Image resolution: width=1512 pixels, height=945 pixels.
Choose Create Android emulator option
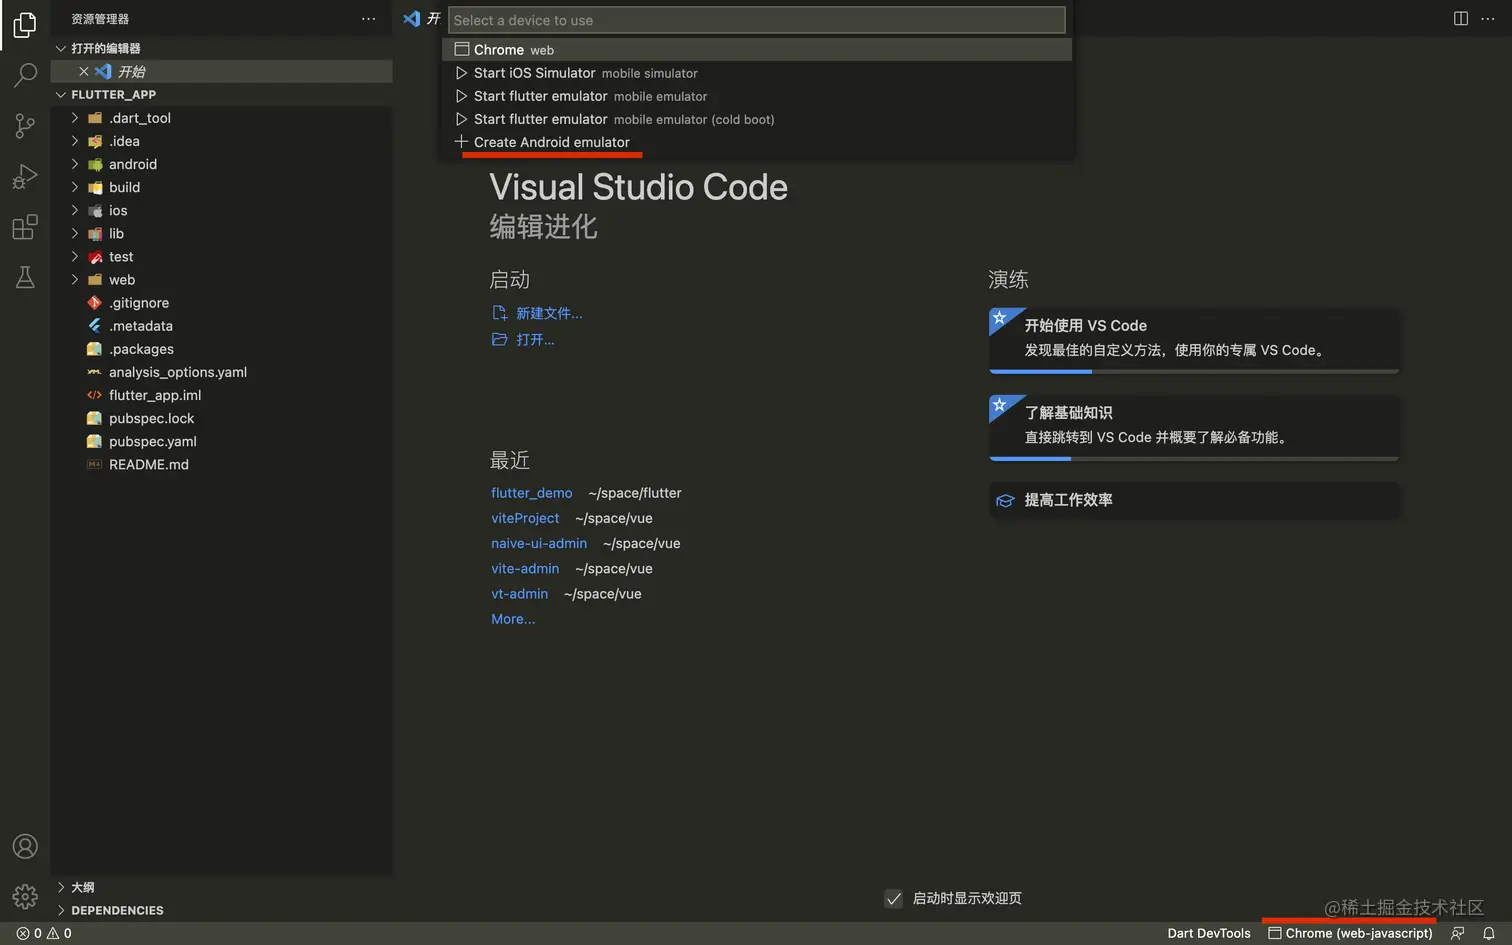point(757,142)
